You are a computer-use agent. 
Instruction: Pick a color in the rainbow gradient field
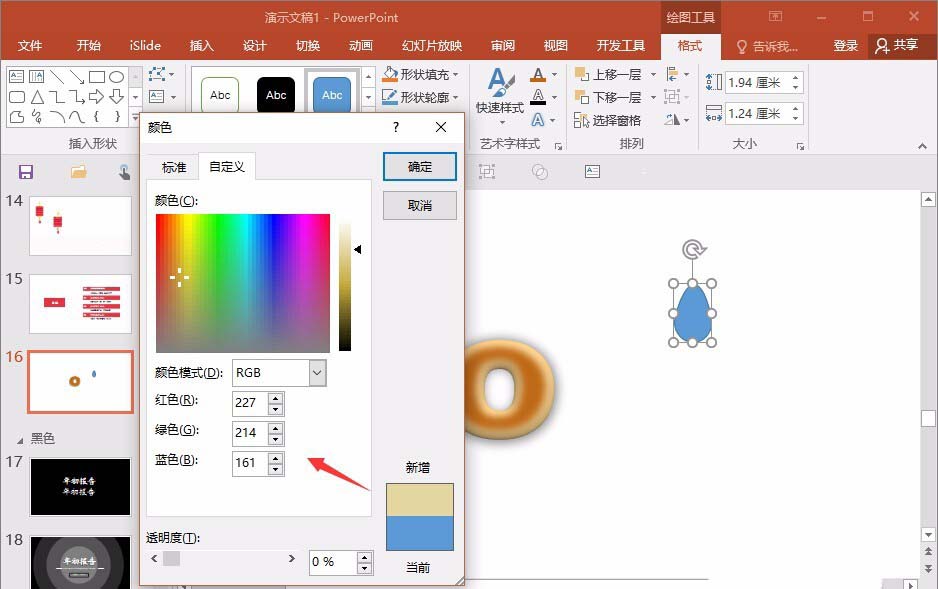pyautogui.click(x=240, y=280)
